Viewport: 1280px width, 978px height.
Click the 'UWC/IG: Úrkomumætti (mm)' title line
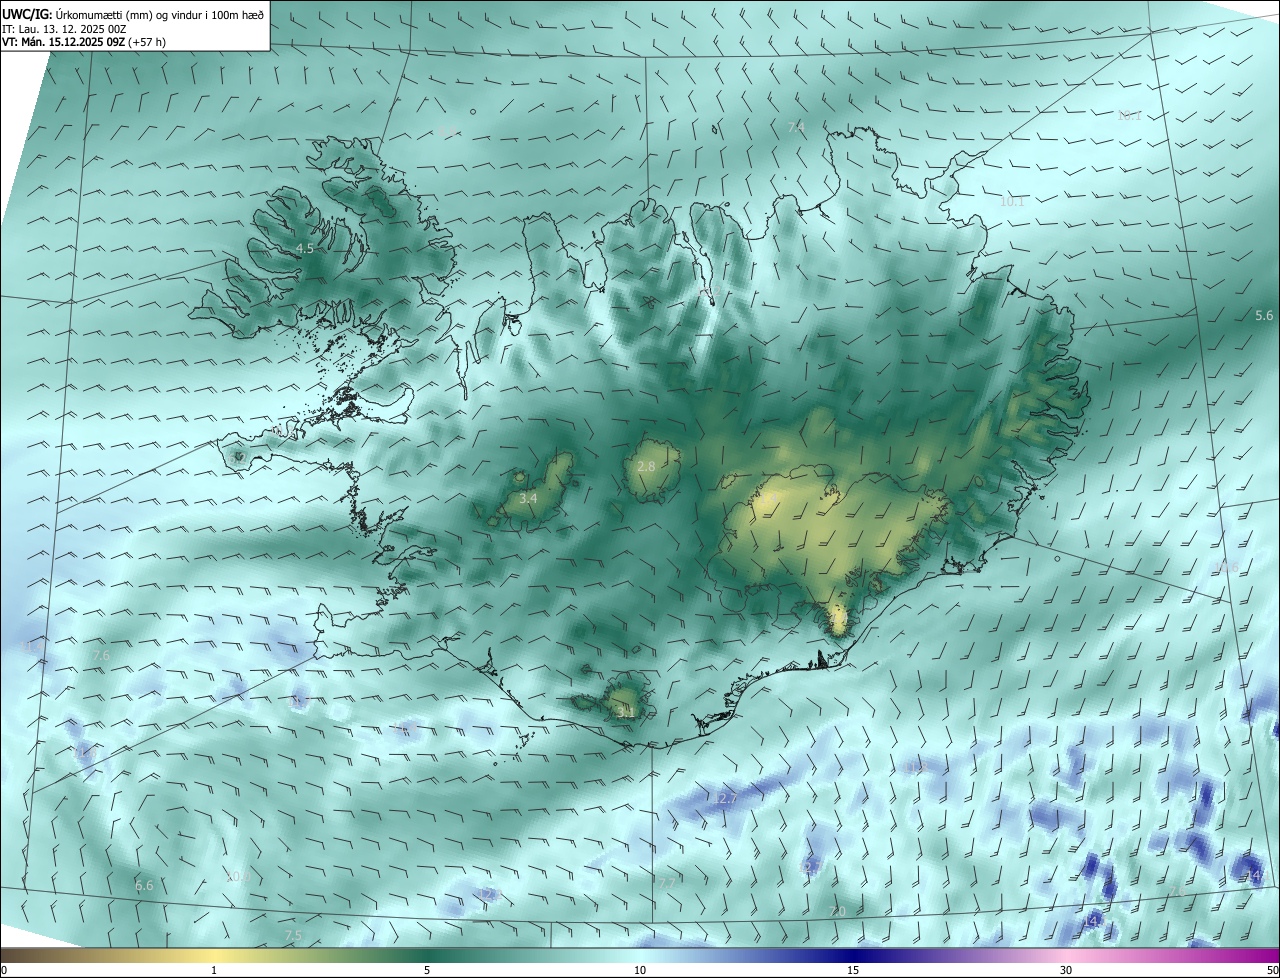133,13
